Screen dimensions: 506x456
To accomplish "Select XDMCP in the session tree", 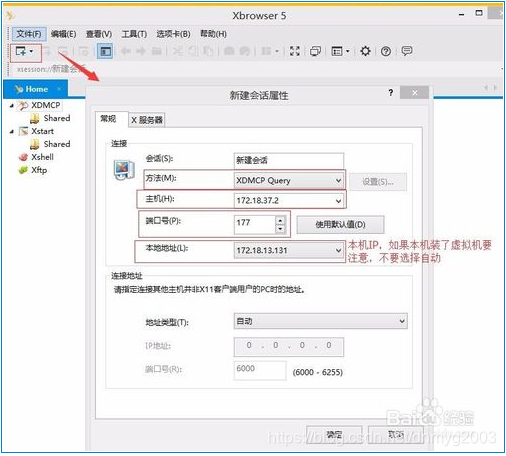I will pyautogui.click(x=45, y=105).
